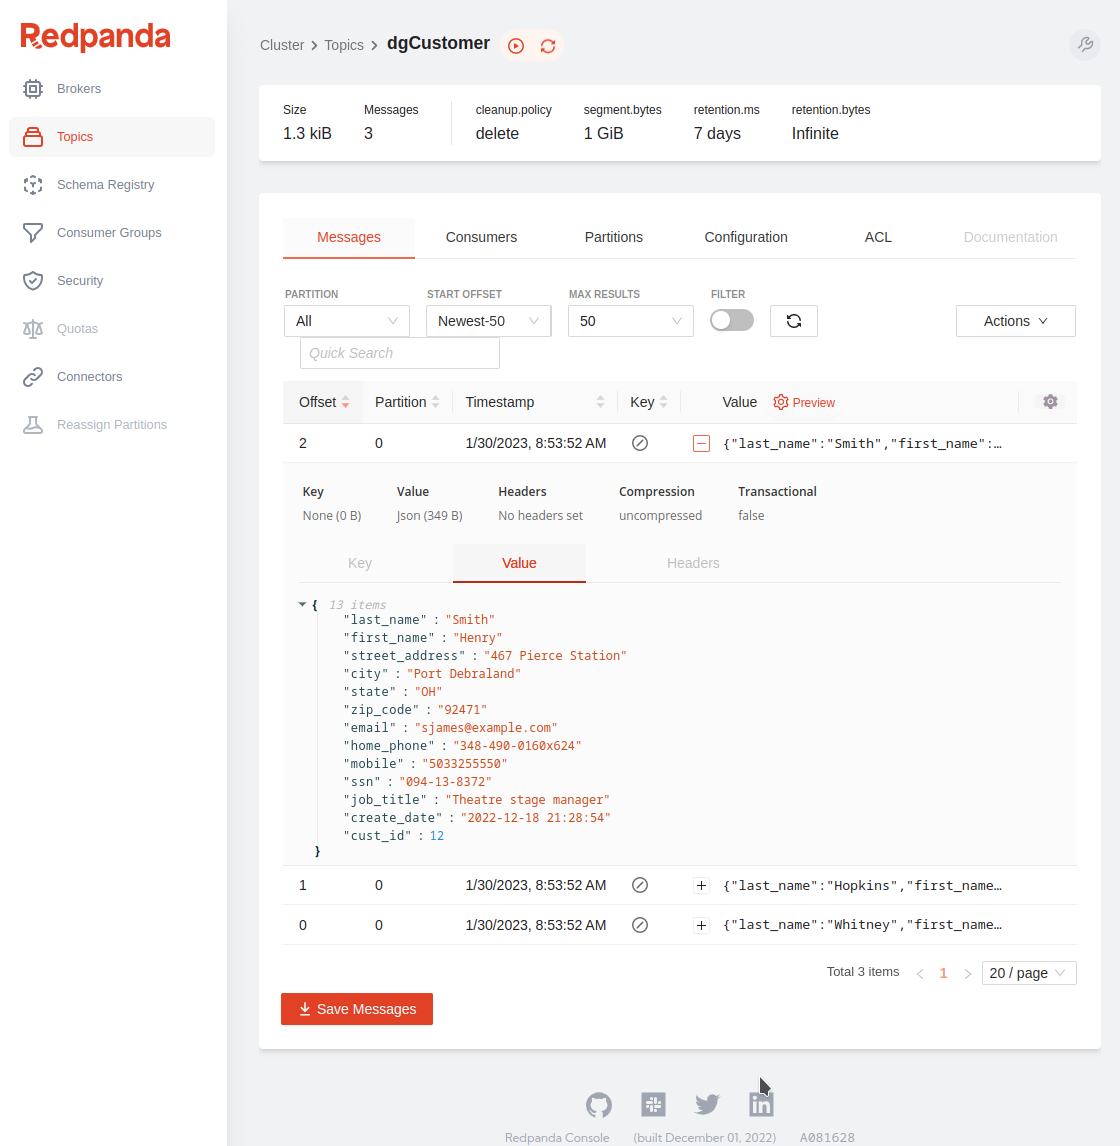Image resolution: width=1120 pixels, height=1146 pixels.
Task: Expand the Whitney message row
Action: coord(701,925)
